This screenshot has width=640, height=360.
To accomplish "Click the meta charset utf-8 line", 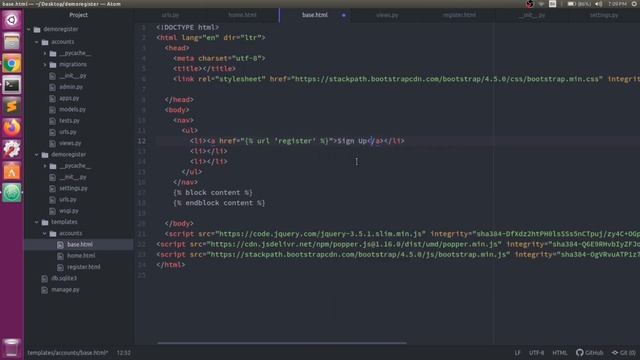I will click(219, 58).
